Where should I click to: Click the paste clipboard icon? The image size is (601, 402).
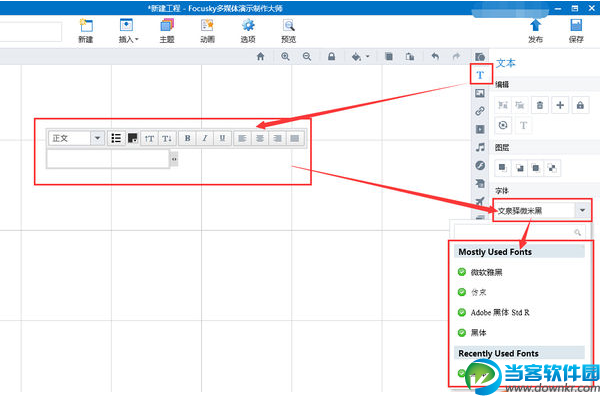pos(410,57)
